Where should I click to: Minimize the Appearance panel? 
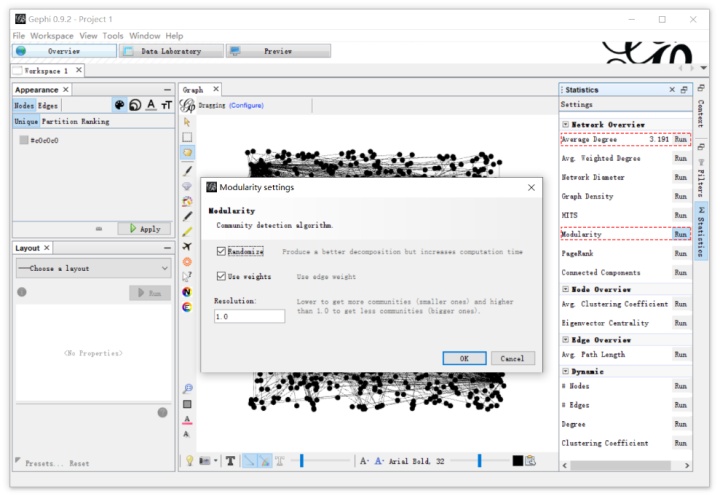click(x=167, y=90)
